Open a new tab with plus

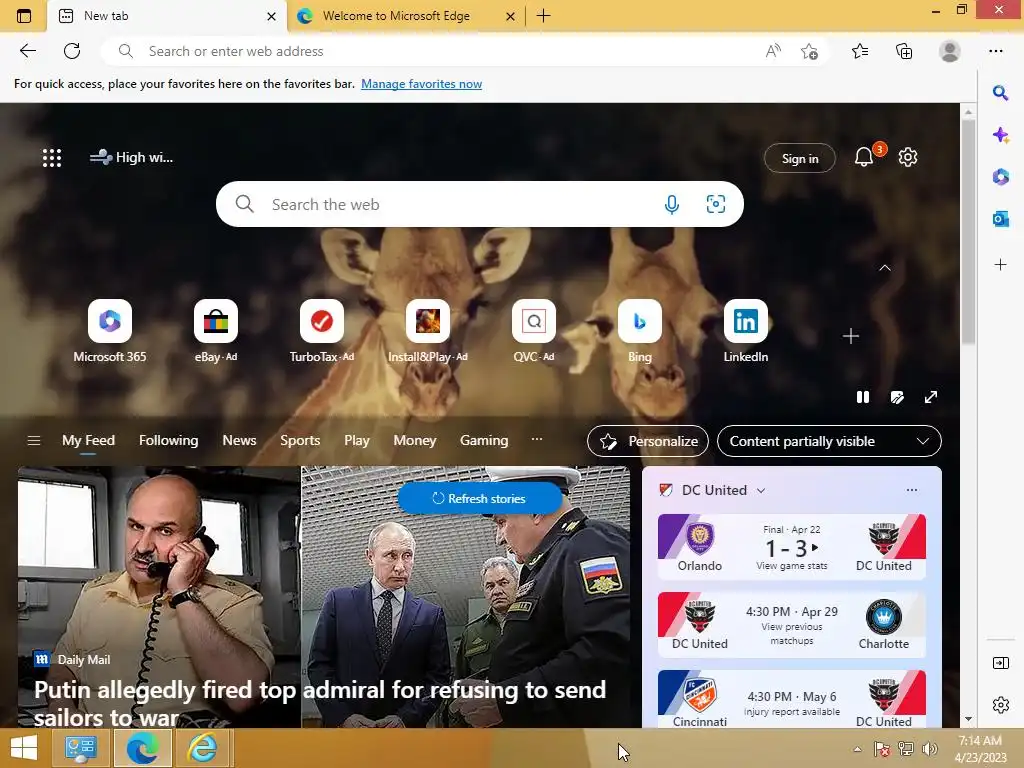pyautogui.click(x=543, y=16)
